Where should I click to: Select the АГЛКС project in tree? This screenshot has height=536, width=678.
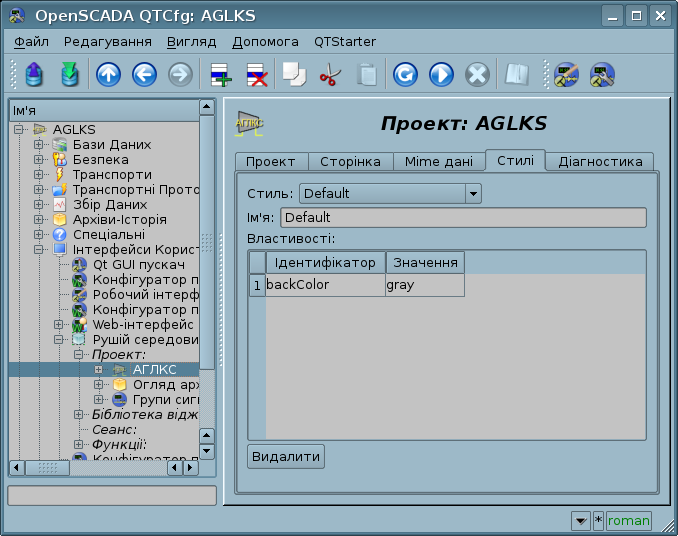point(154,370)
